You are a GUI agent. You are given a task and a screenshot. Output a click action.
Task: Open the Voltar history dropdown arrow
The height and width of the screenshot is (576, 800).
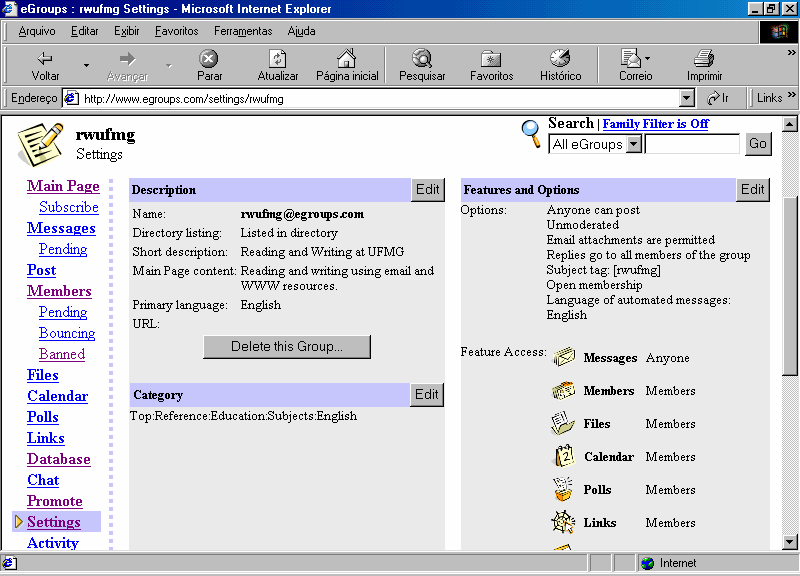pyautogui.click(x=86, y=65)
